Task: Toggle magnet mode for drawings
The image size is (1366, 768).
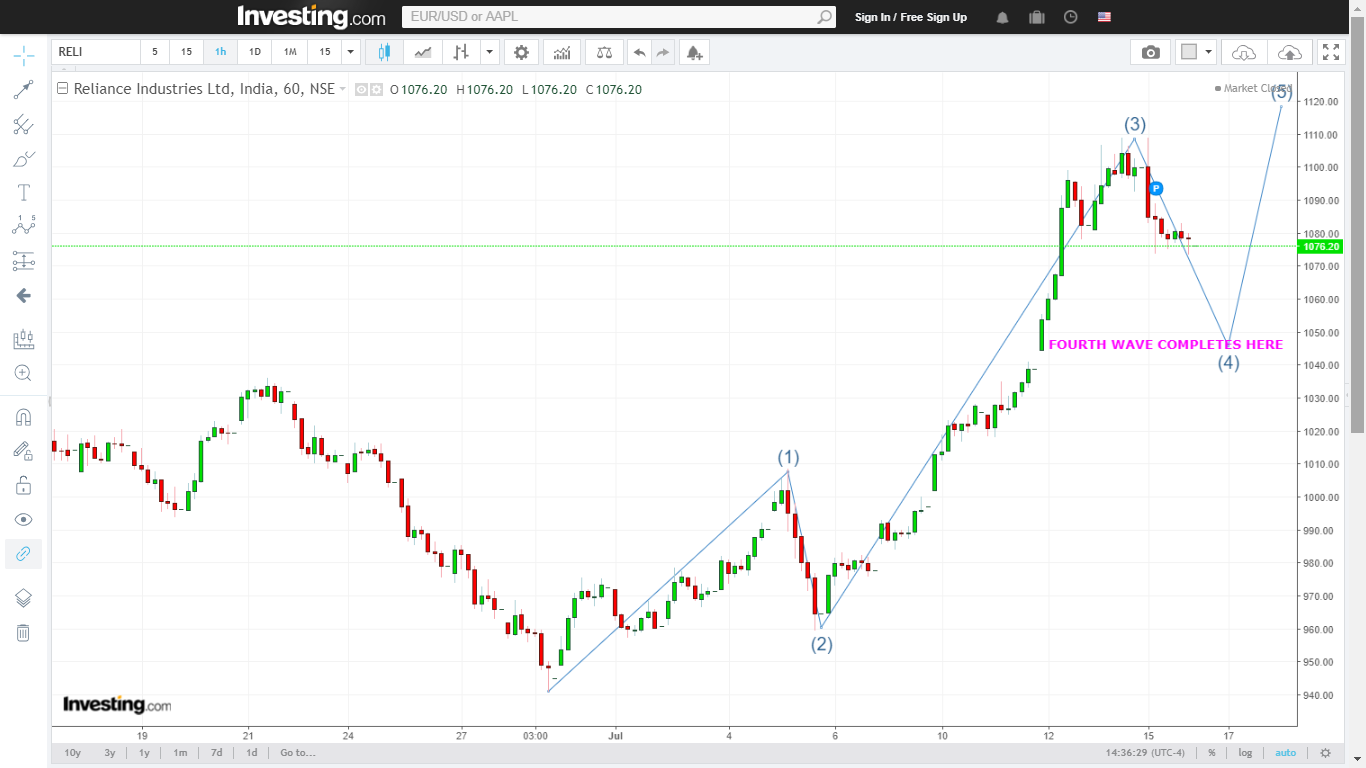Action: pos(23,417)
